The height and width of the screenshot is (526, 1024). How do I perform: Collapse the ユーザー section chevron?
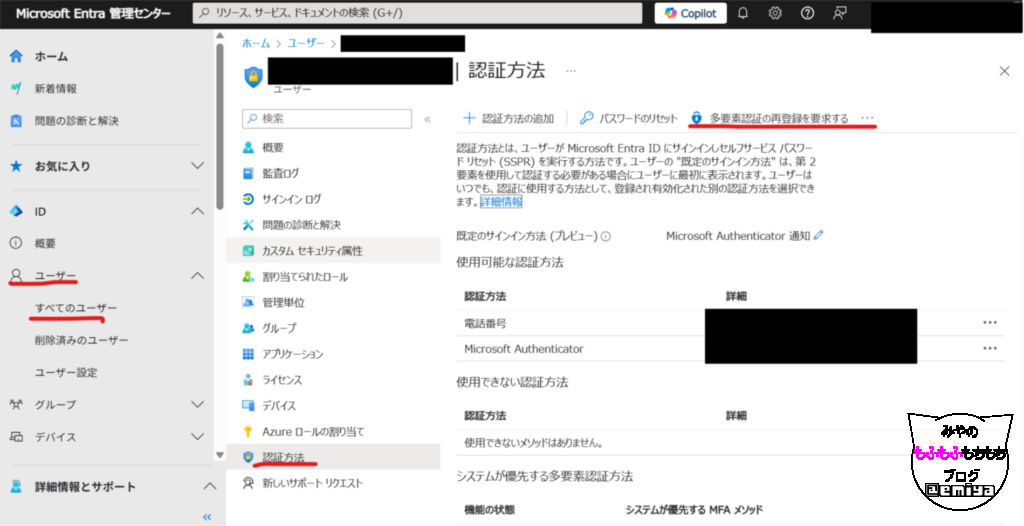pyautogui.click(x=197, y=276)
